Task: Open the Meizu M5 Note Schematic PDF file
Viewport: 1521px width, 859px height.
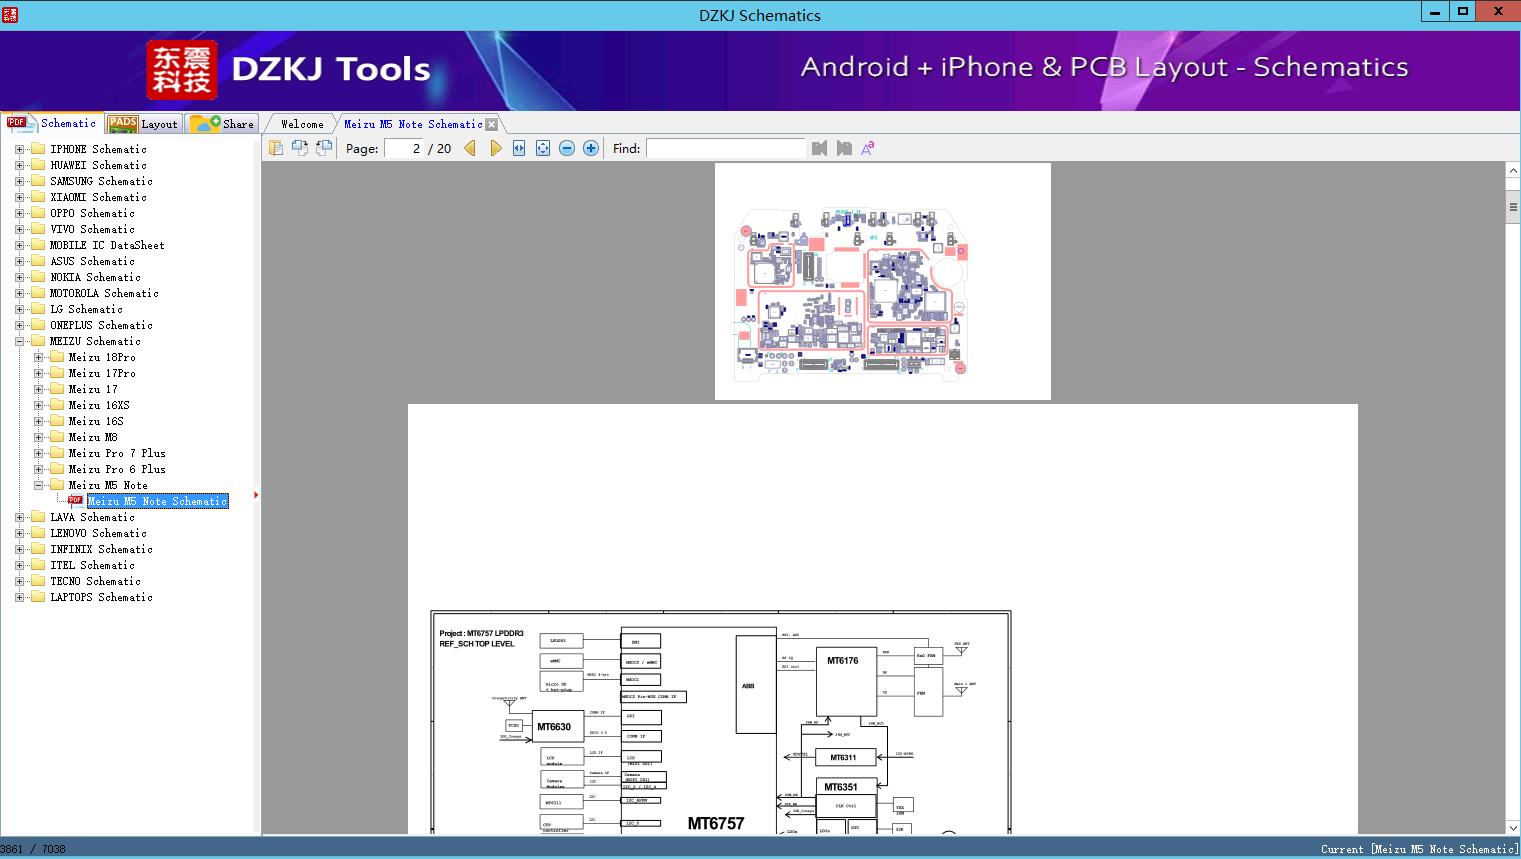Action: tap(158, 501)
